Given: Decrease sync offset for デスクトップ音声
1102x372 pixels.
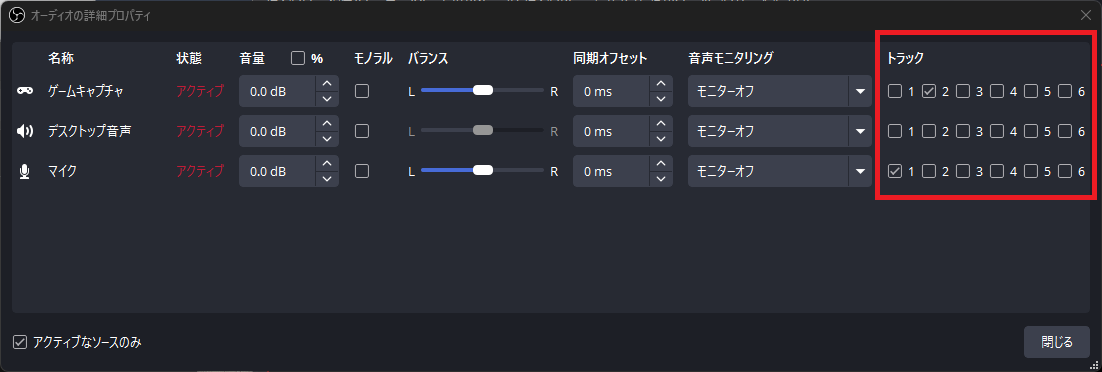Looking at the screenshot, I should point(660,139).
